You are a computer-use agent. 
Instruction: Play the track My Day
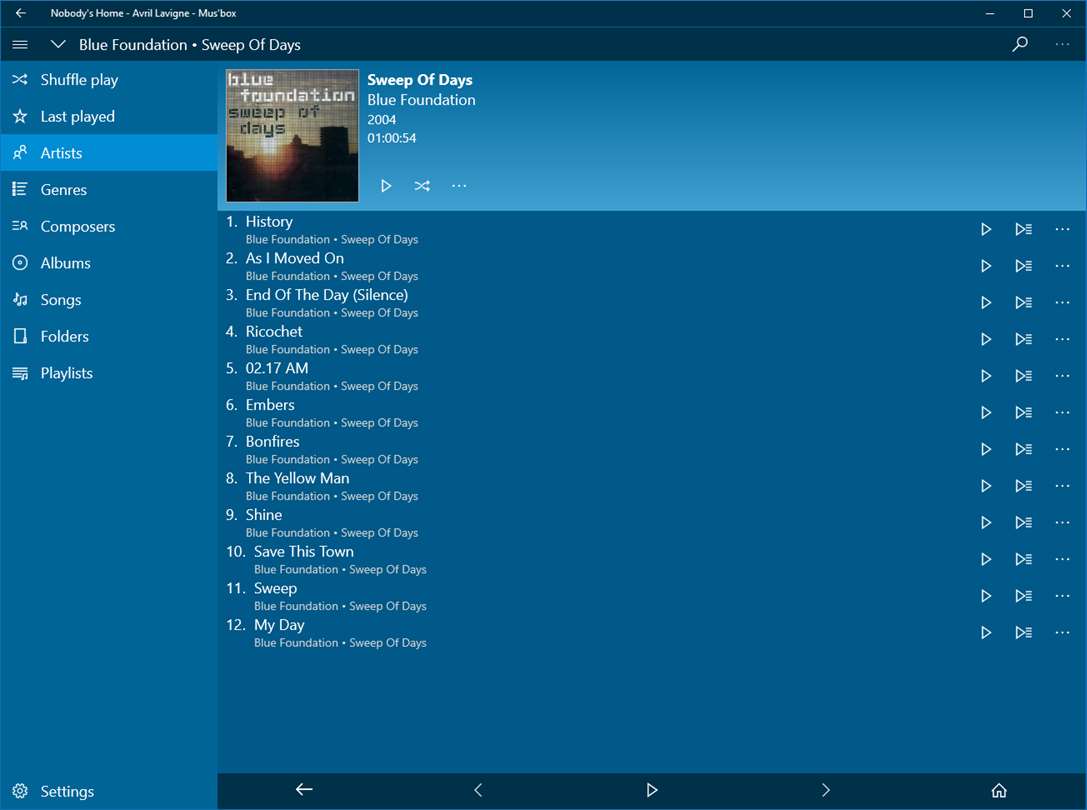click(986, 633)
